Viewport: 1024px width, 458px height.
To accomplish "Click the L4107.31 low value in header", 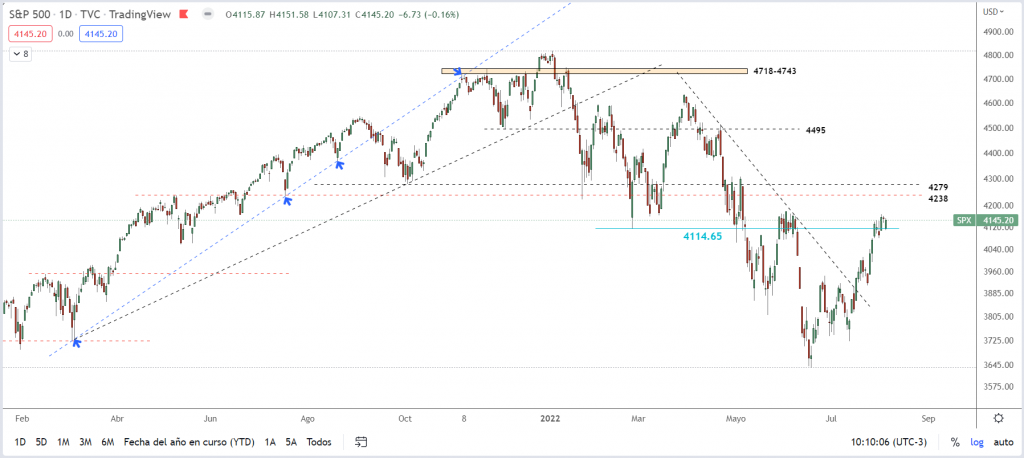I will point(332,15).
